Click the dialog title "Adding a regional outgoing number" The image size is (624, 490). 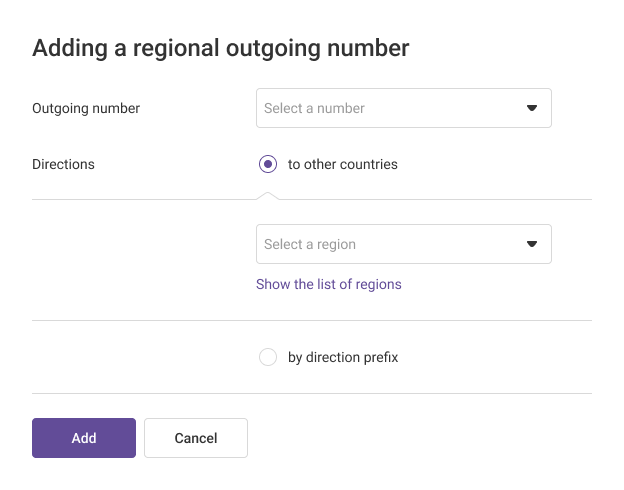pos(221,48)
